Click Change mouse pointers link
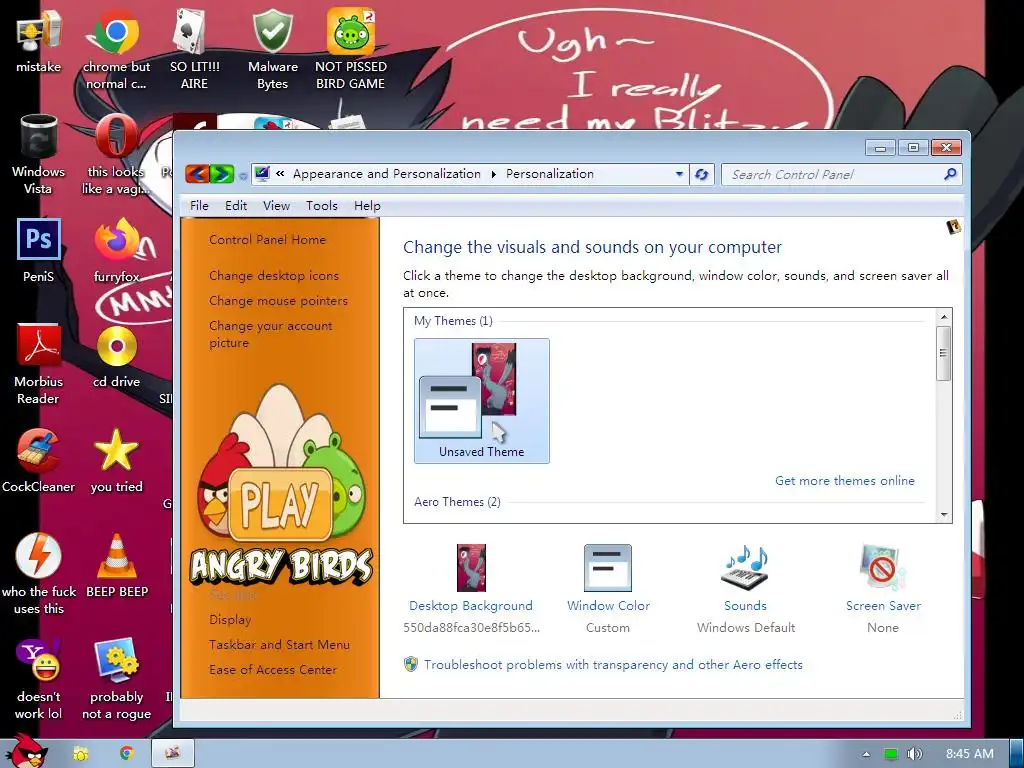The image size is (1024, 768). [x=278, y=301]
